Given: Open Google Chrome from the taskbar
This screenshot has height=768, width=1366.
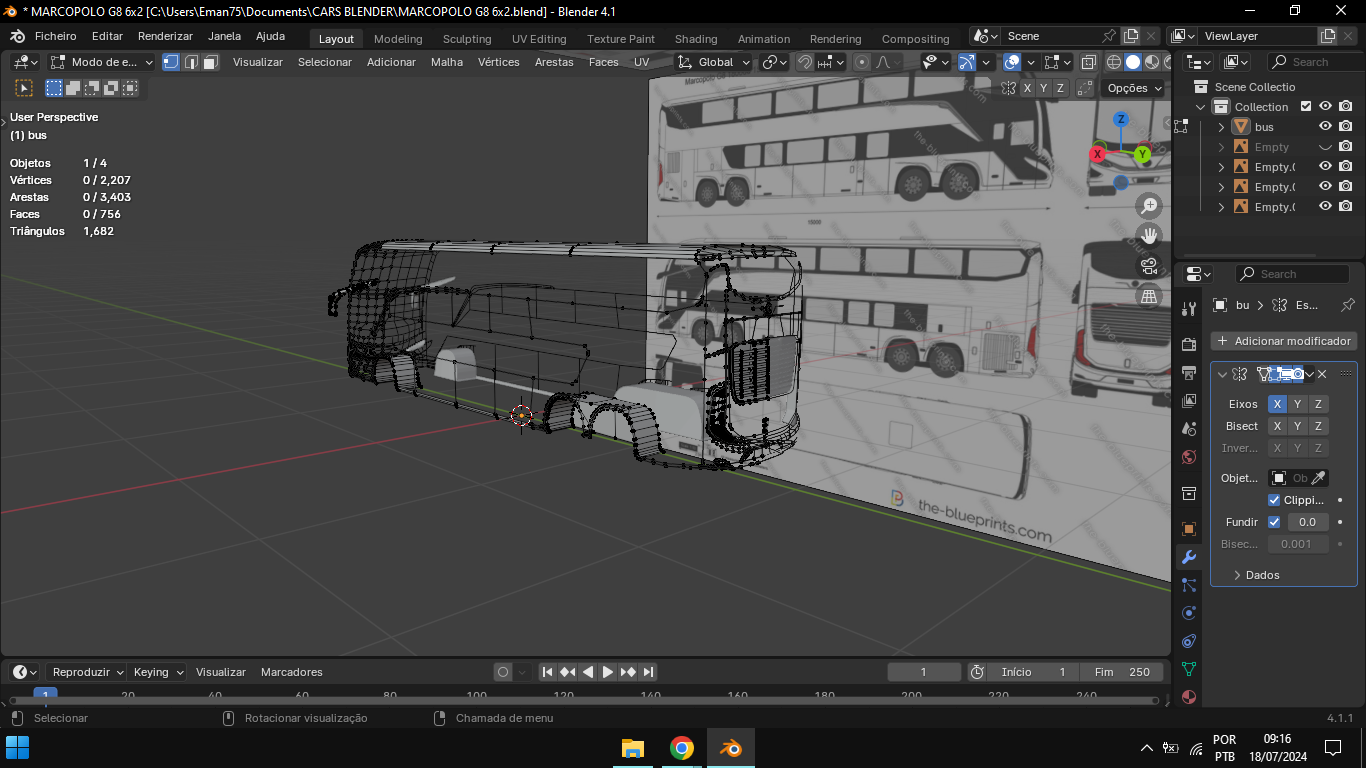Looking at the screenshot, I should [682, 748].
